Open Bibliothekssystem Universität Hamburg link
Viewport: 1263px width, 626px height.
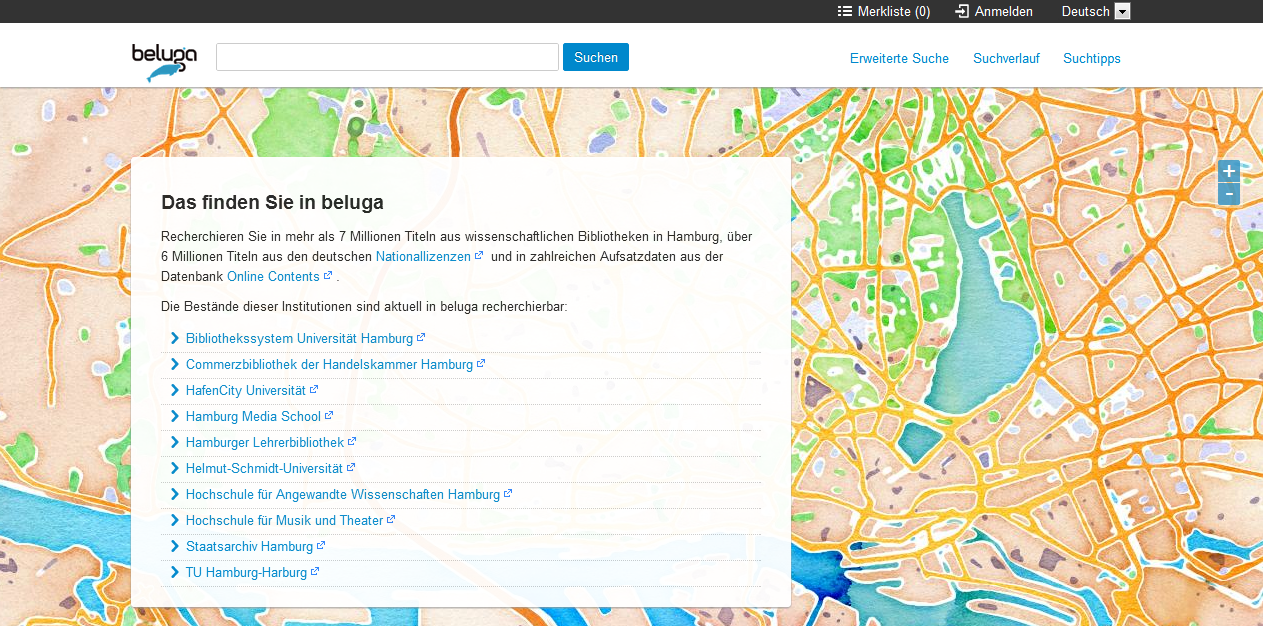coord(299,338)
